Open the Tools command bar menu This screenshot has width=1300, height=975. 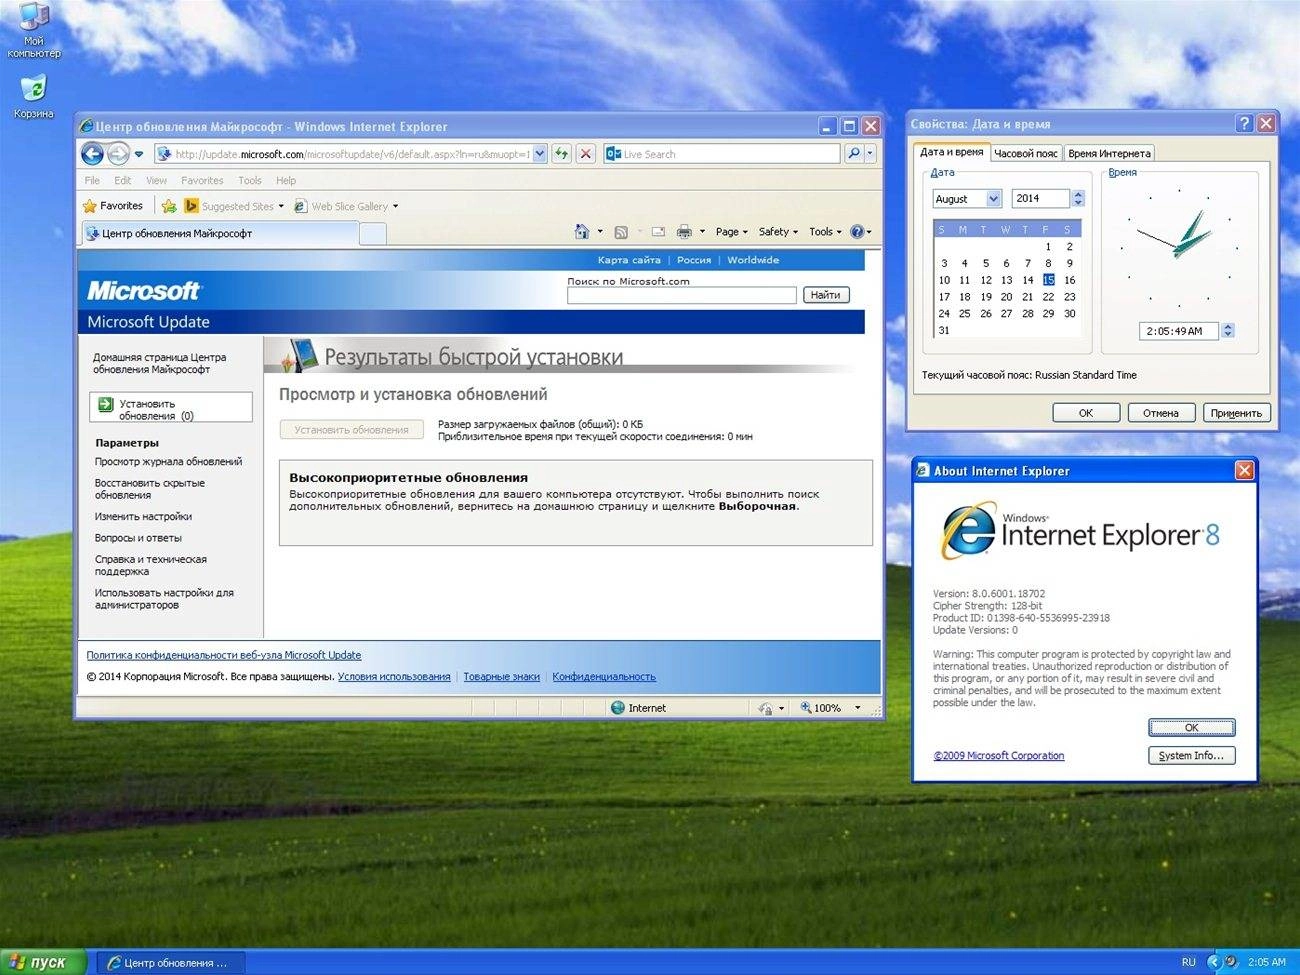pyautogui.click(x=825, y=232)
